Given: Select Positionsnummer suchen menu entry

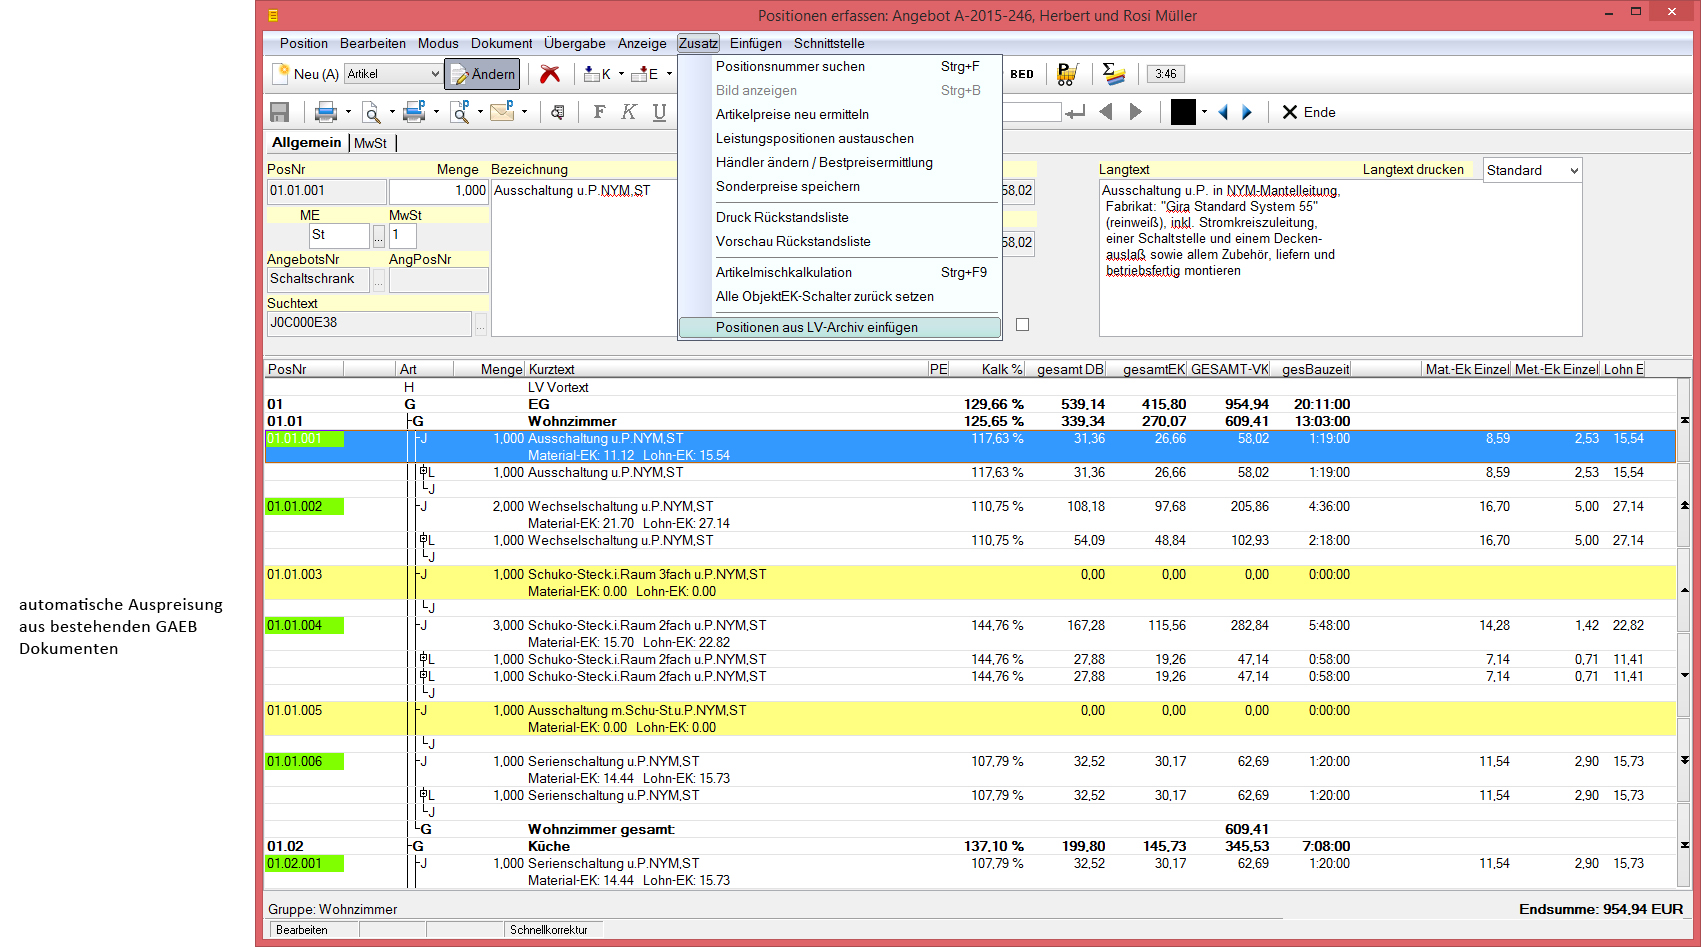Looking at the screenshot, I should 839,67.
